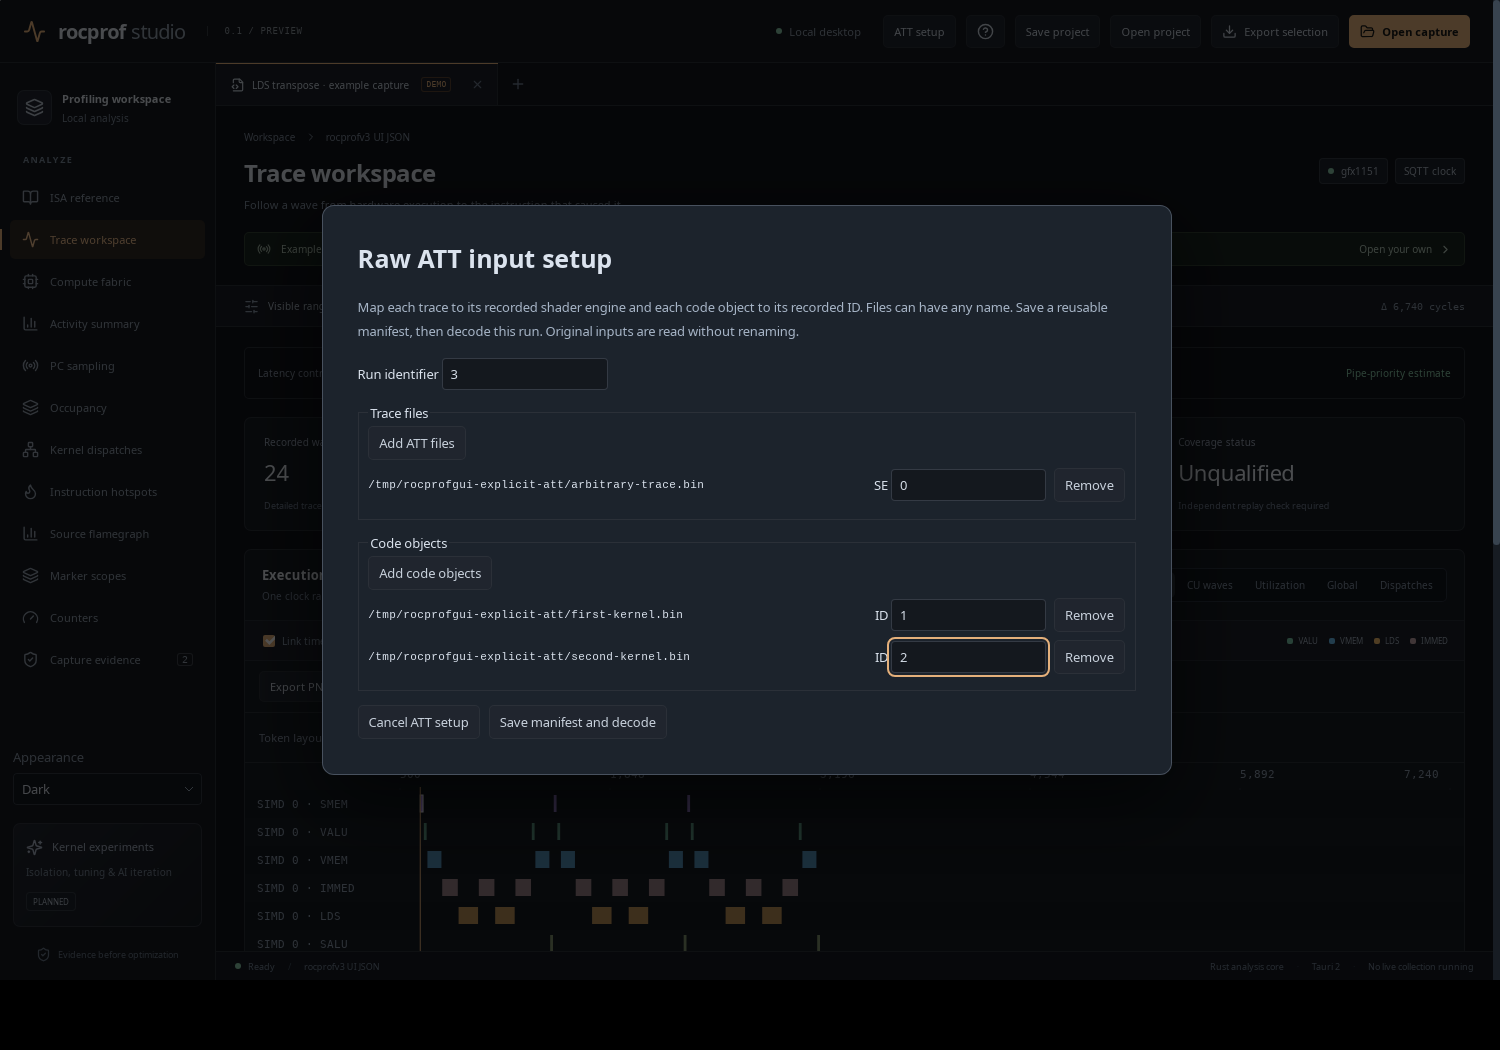Image resolution: width=1500 pixels, height=1050 pixels.
Task: Add a new tab with plus icon
Action: (x=518, y=85)
